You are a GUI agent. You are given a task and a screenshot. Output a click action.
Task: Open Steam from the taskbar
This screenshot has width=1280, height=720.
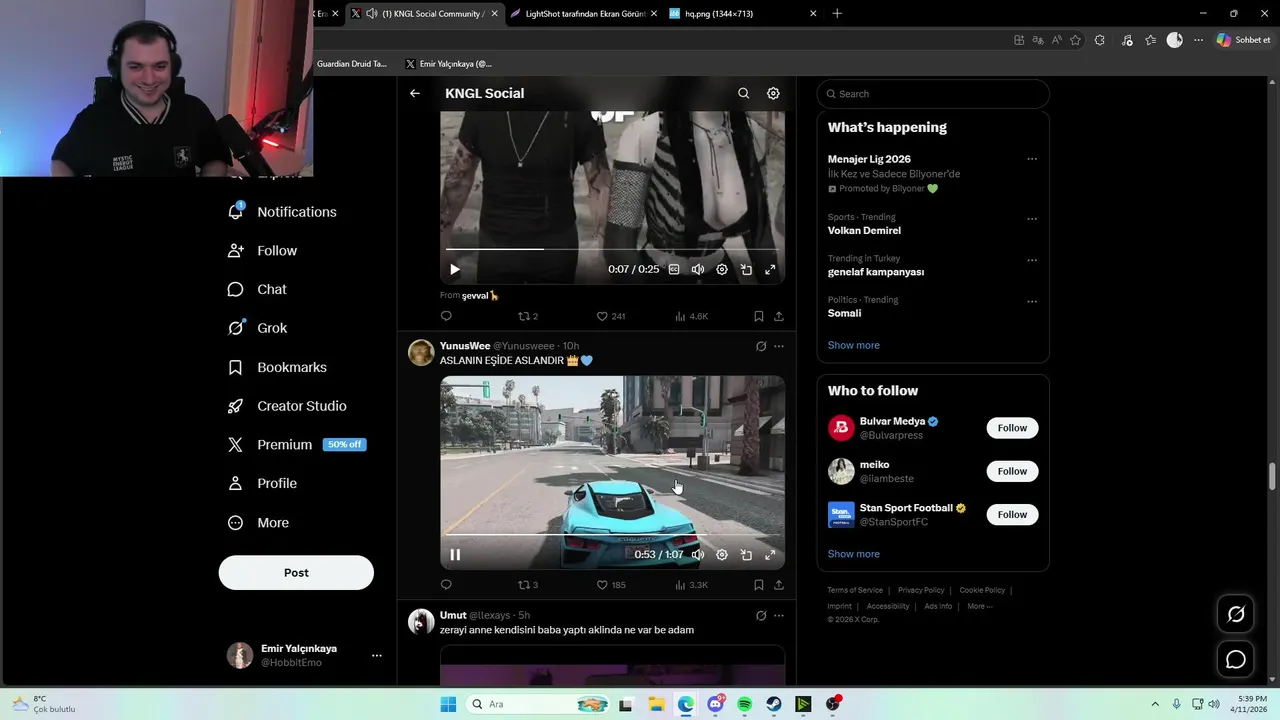(x=774, y=704)
